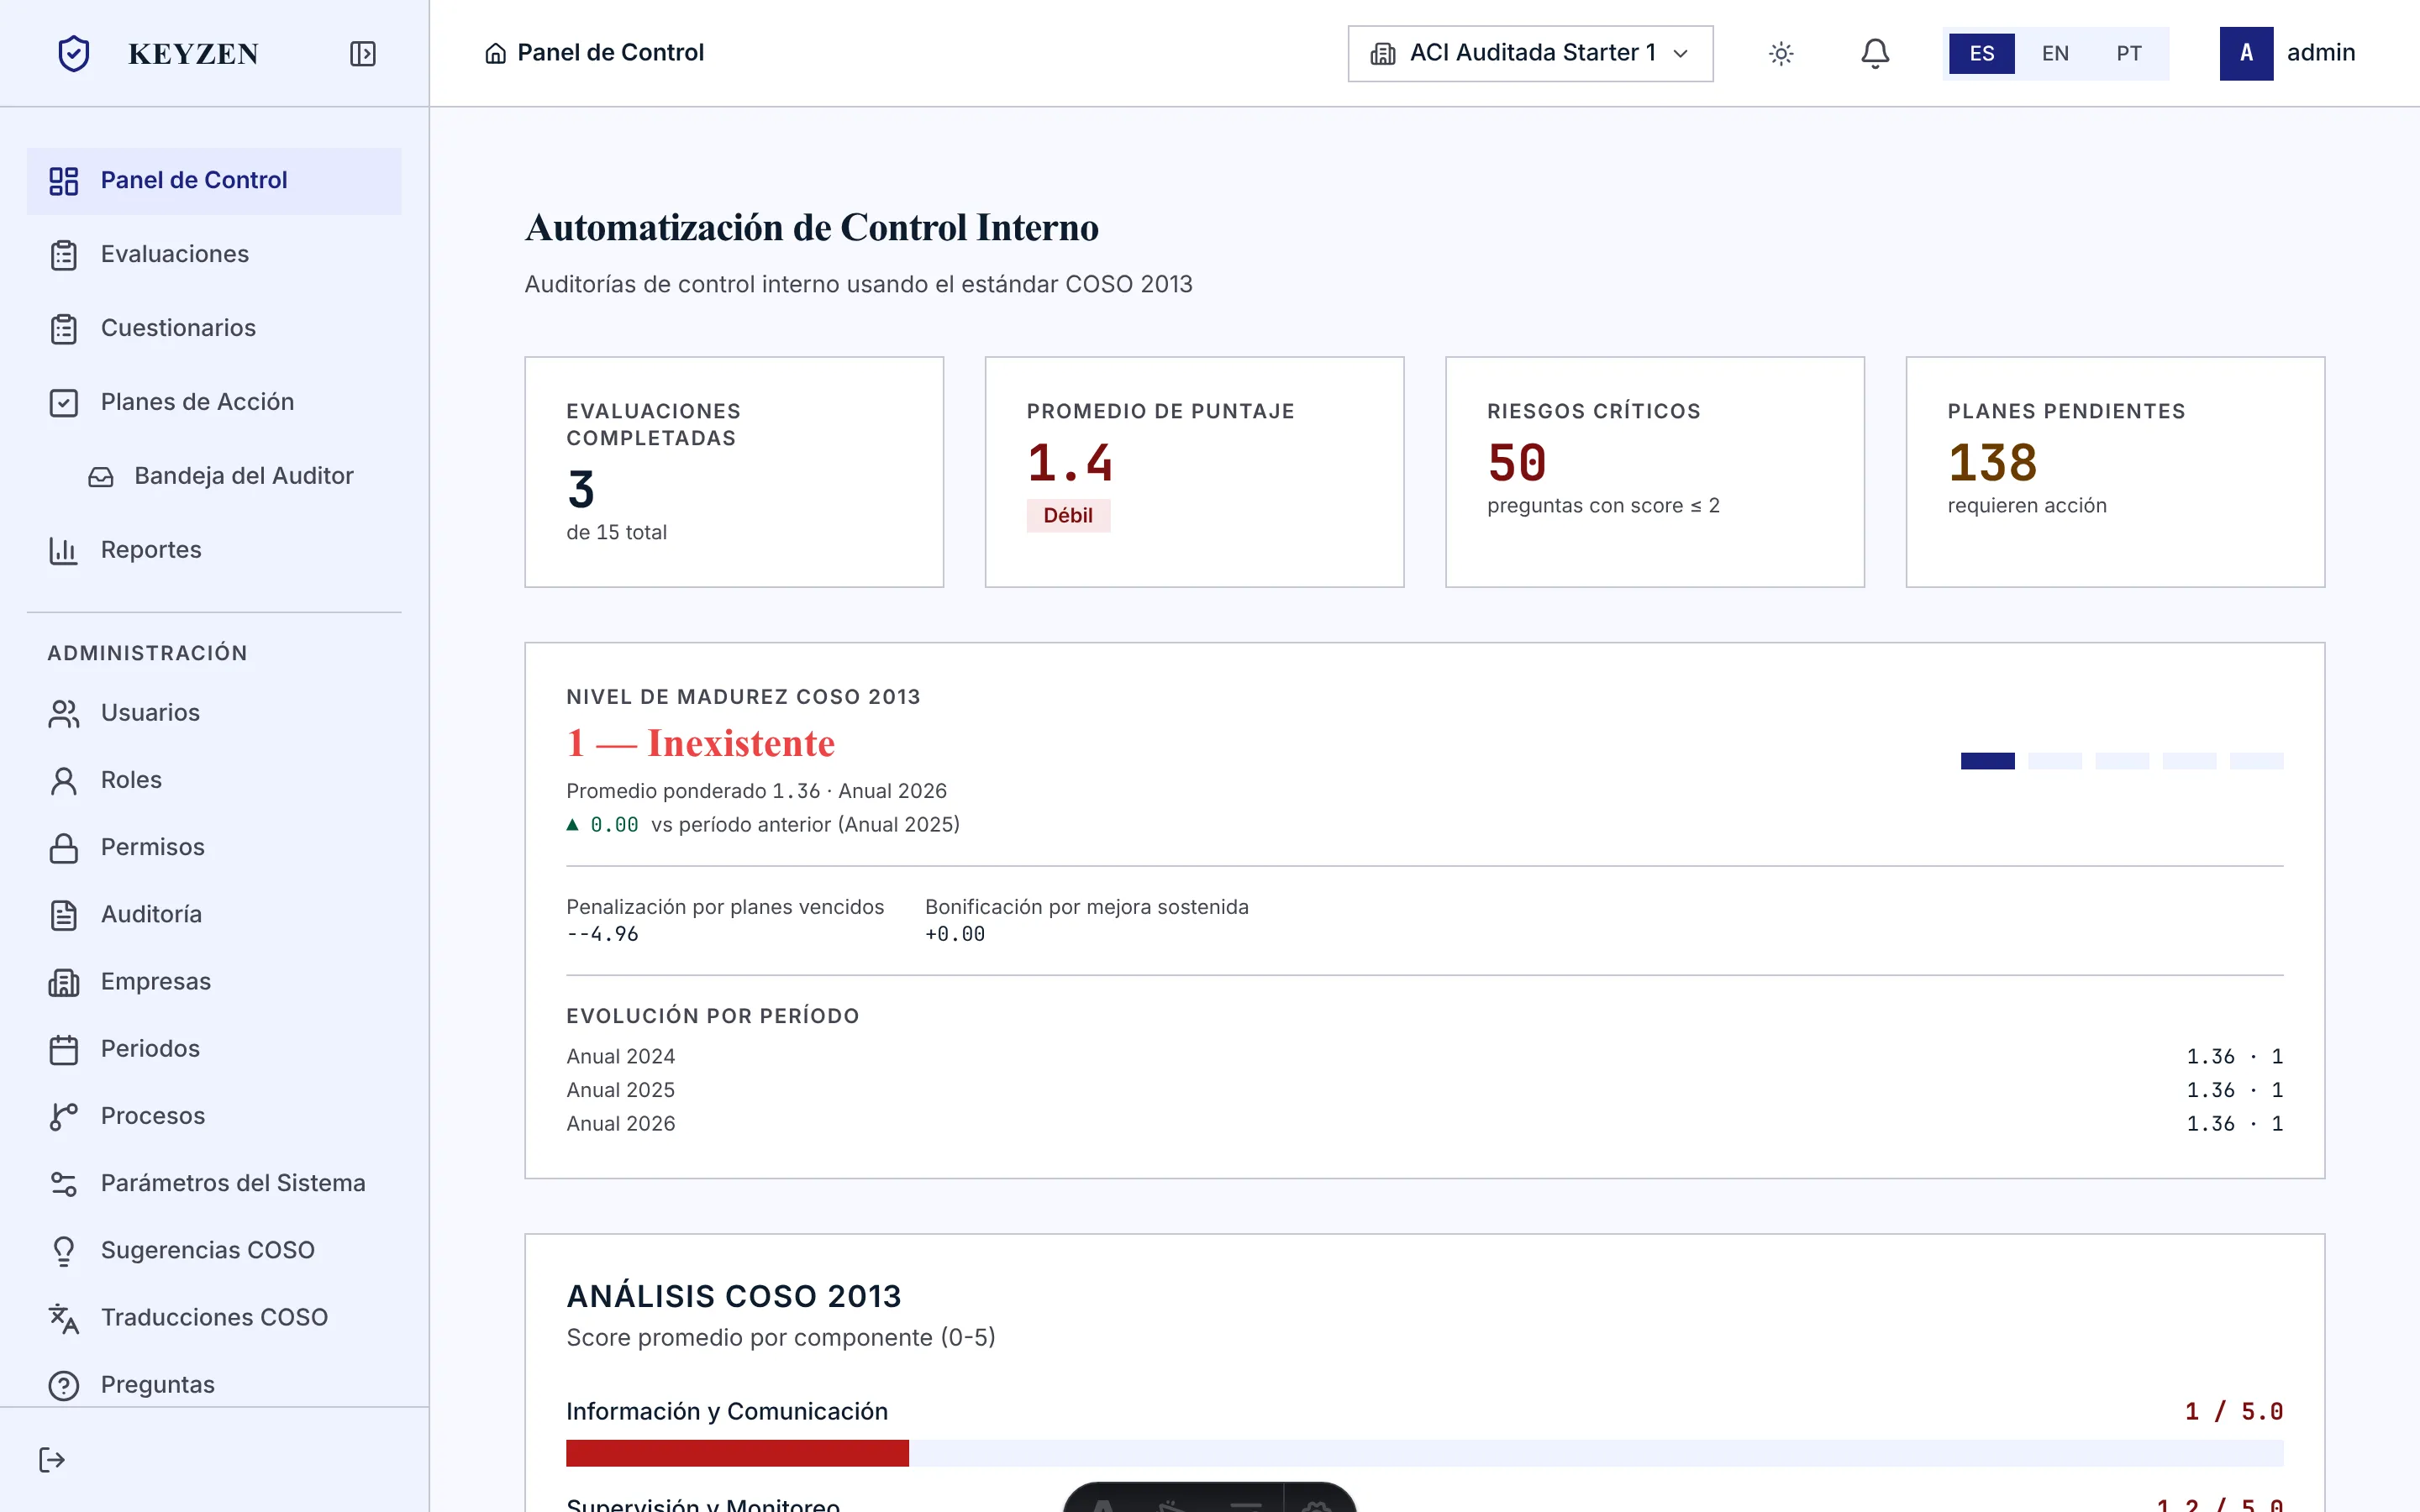Collapse the sidebar with the panel icon
2420x1512 pixels.
pyautogui.click(x=363, y=53)
